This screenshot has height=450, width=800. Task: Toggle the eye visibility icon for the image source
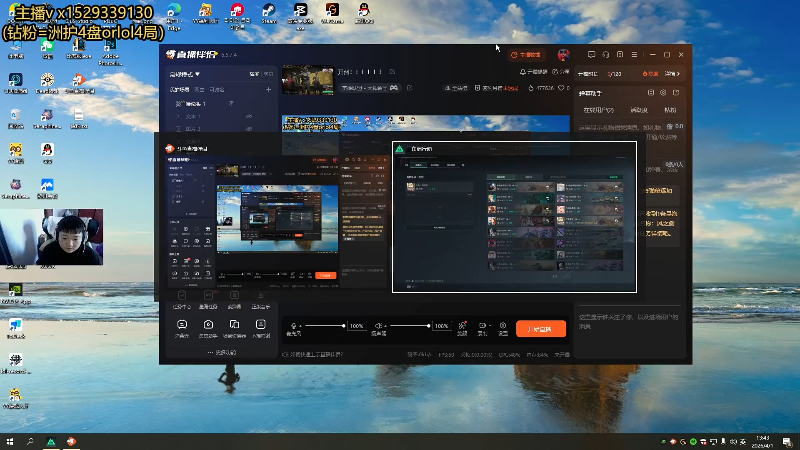(x=249, y=129)
